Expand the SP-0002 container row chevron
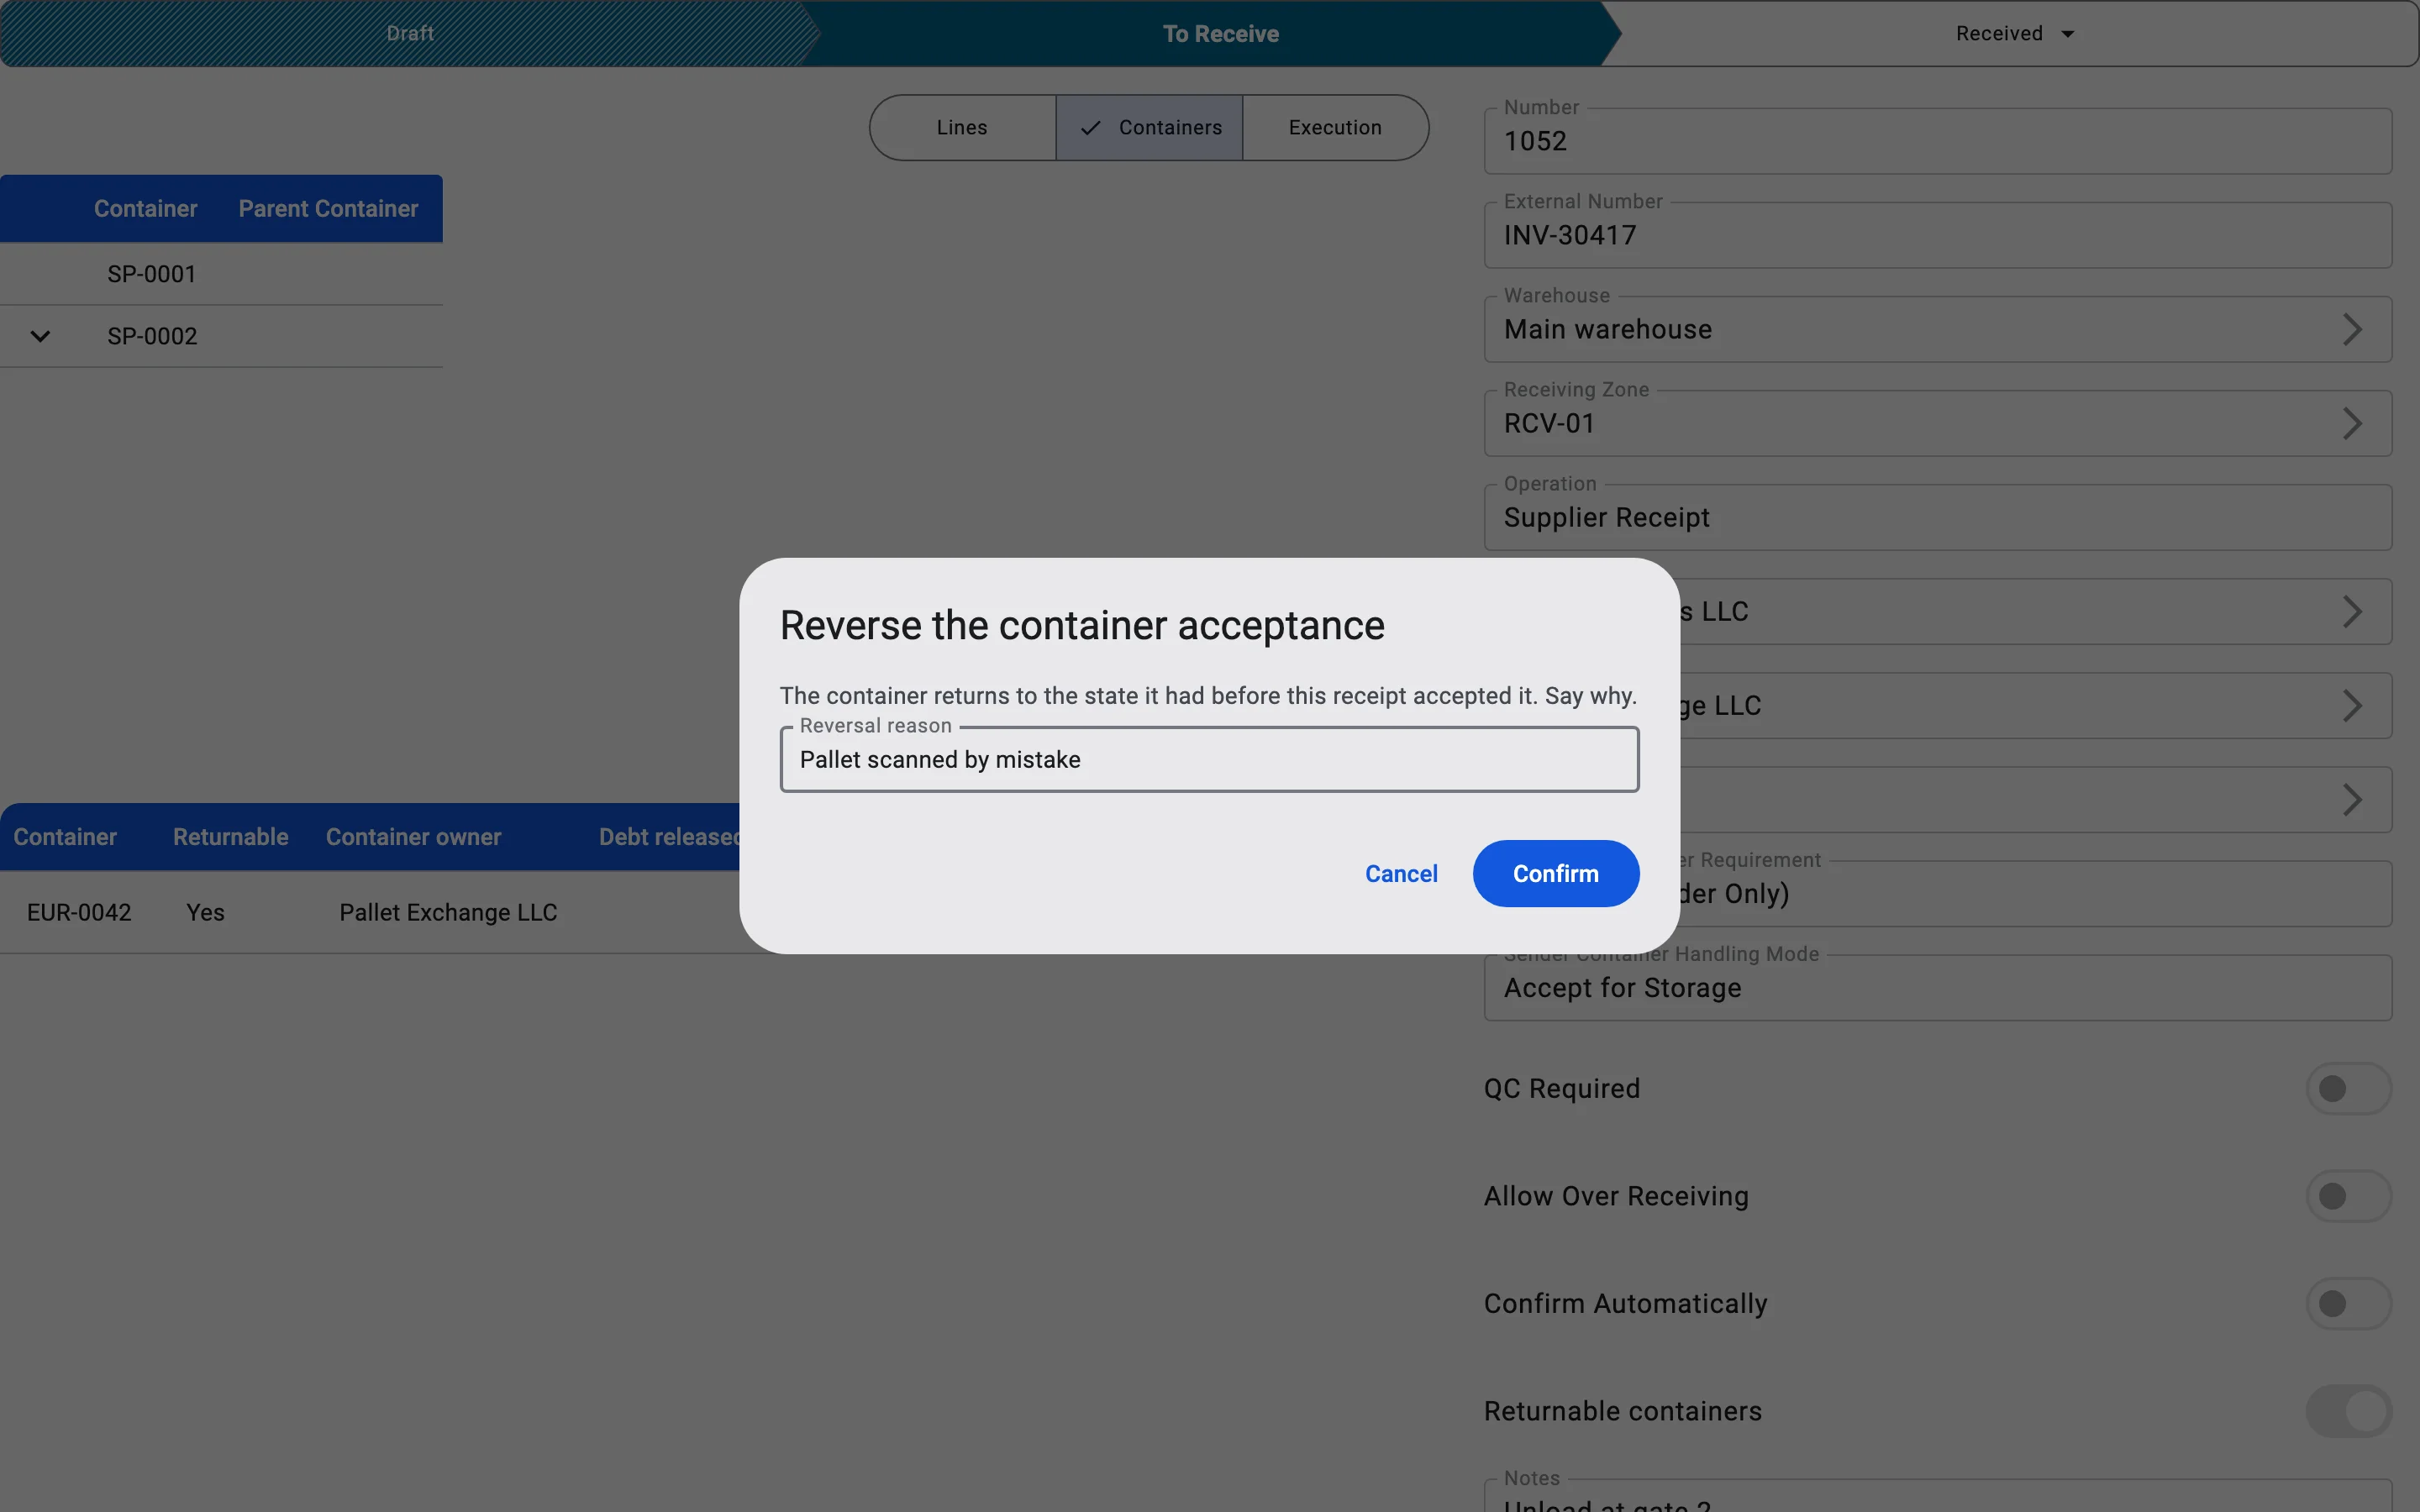2420x1512 pixels. [40, 336]
